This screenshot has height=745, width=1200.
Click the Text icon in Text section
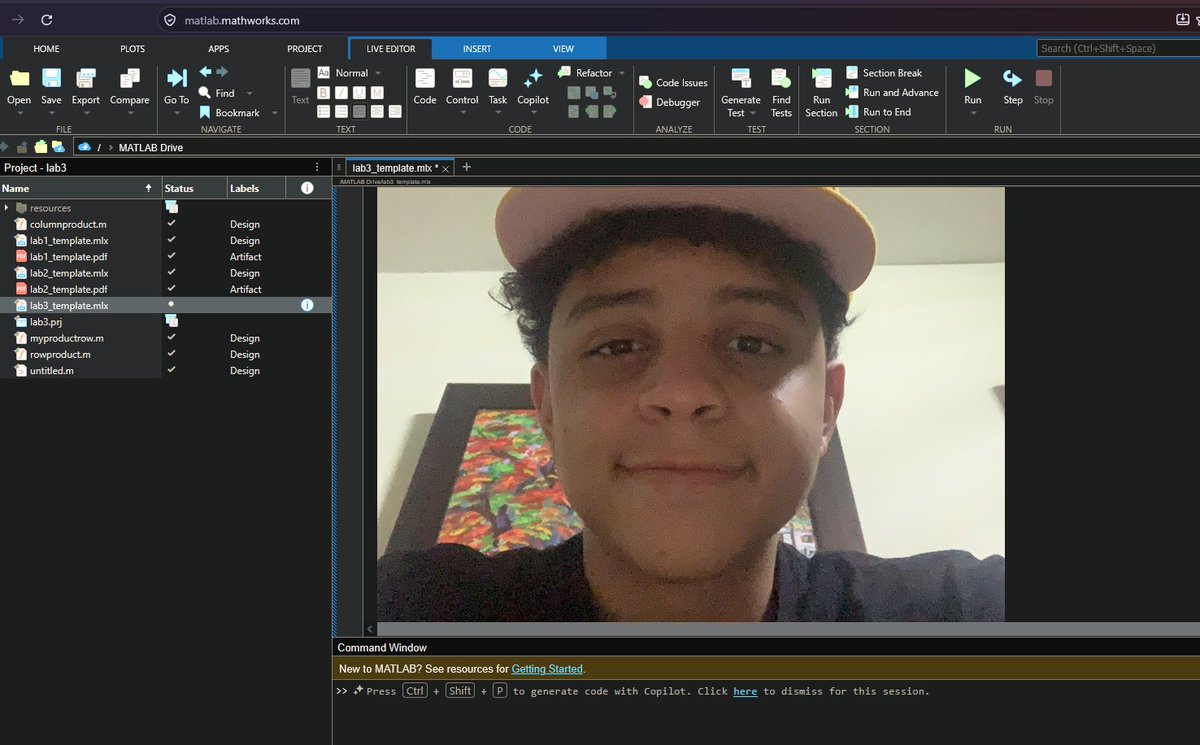pos(300,78)
